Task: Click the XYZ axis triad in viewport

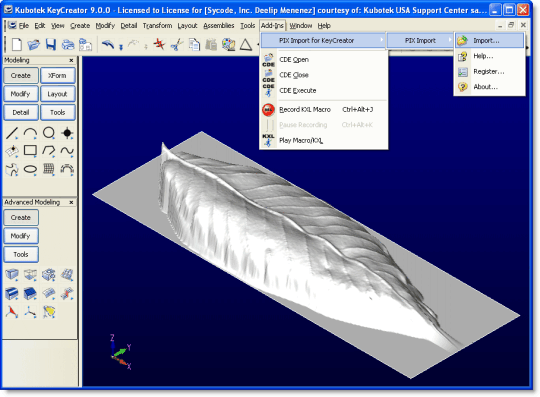Action: point(121,352)
